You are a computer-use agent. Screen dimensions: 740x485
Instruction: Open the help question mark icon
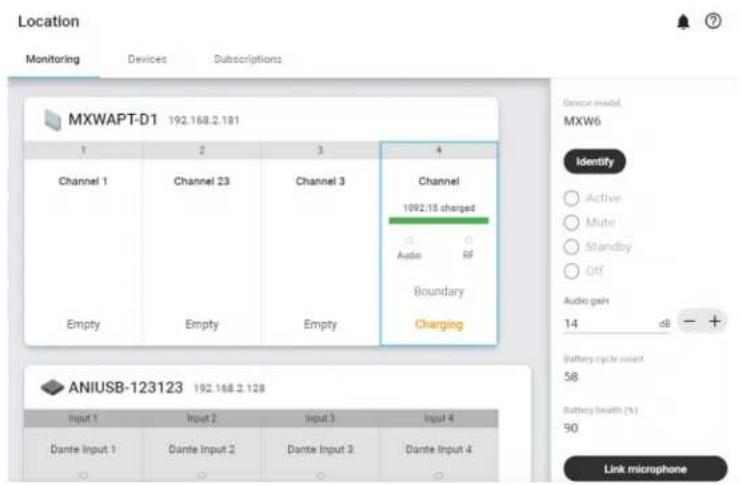713,21
